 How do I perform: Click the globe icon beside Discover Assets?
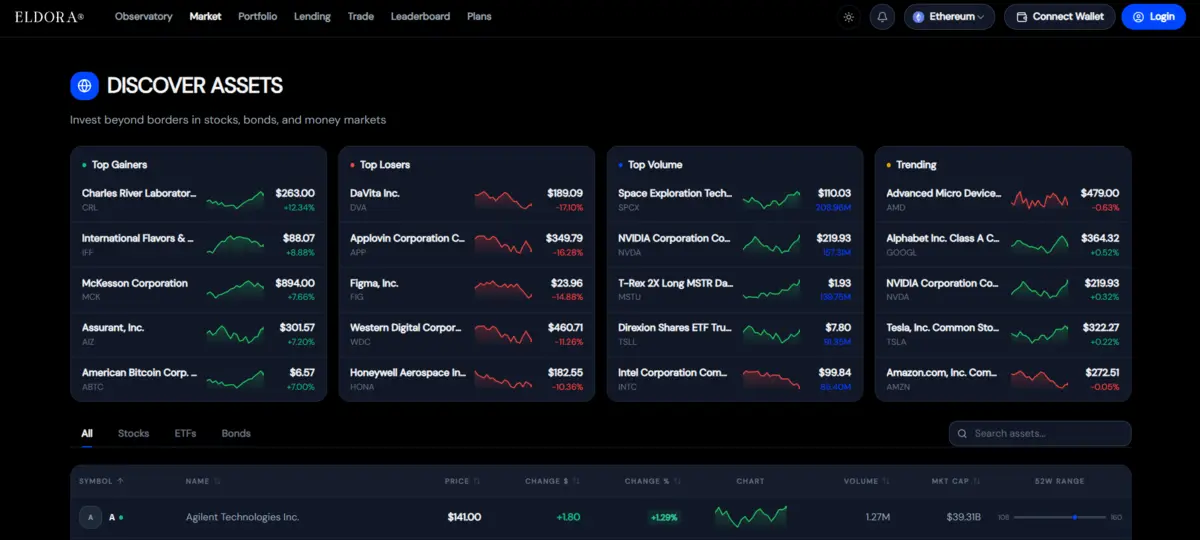pos(84,86)
